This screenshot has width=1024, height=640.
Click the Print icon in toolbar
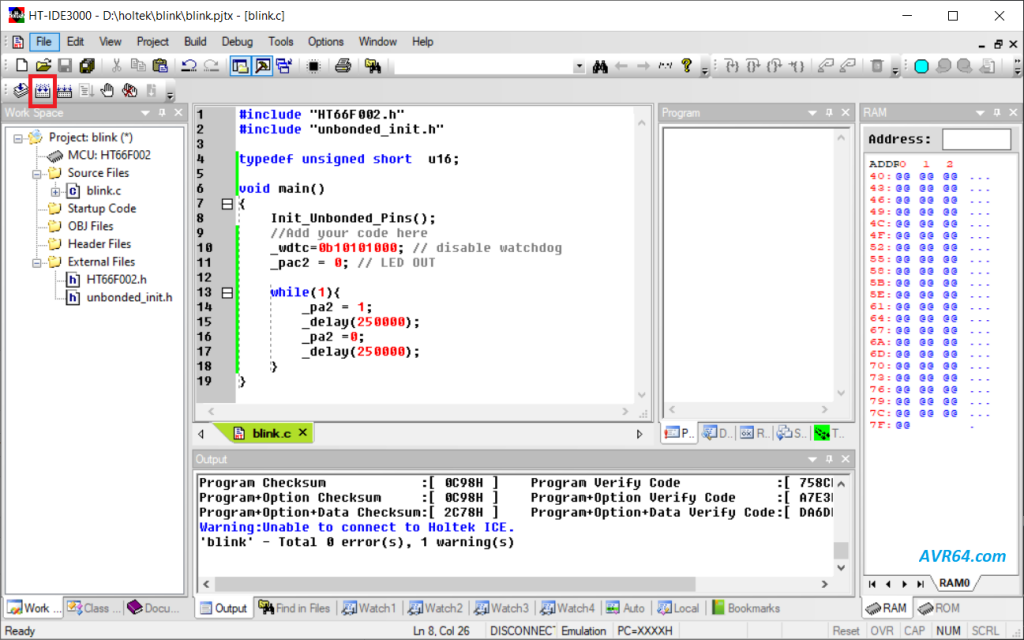(343, 66)
